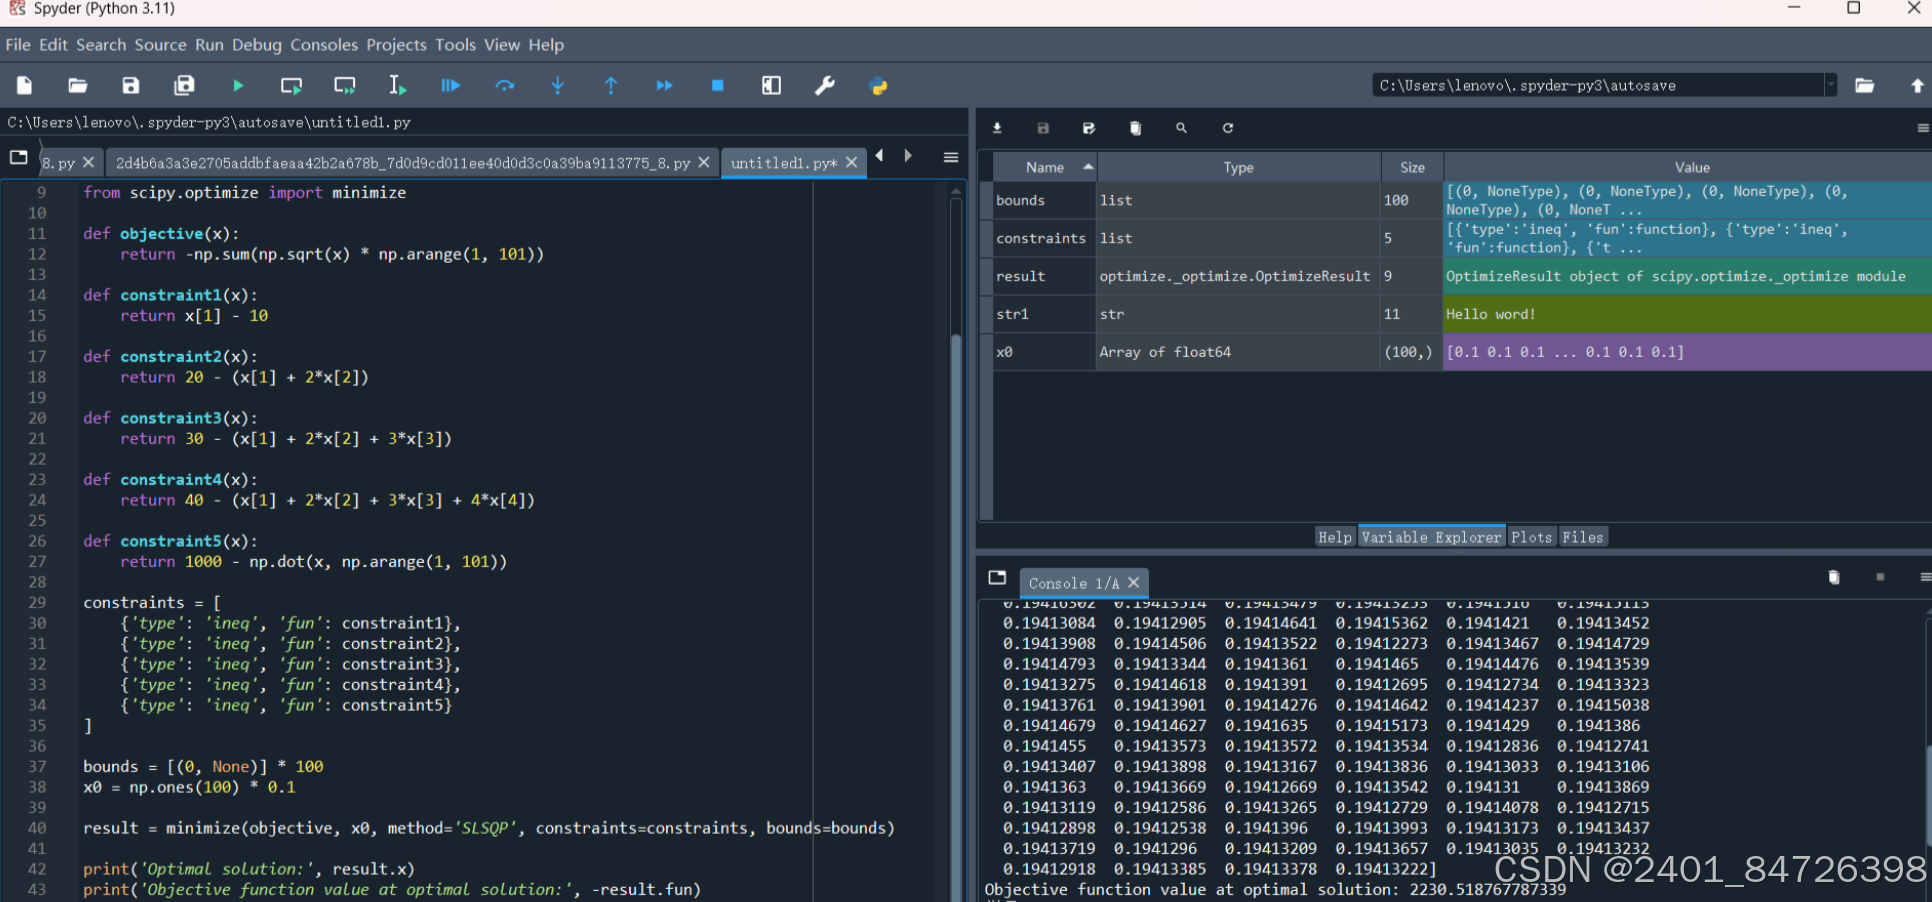Open the File menu

pyautogui.click(x=18, y=45)
